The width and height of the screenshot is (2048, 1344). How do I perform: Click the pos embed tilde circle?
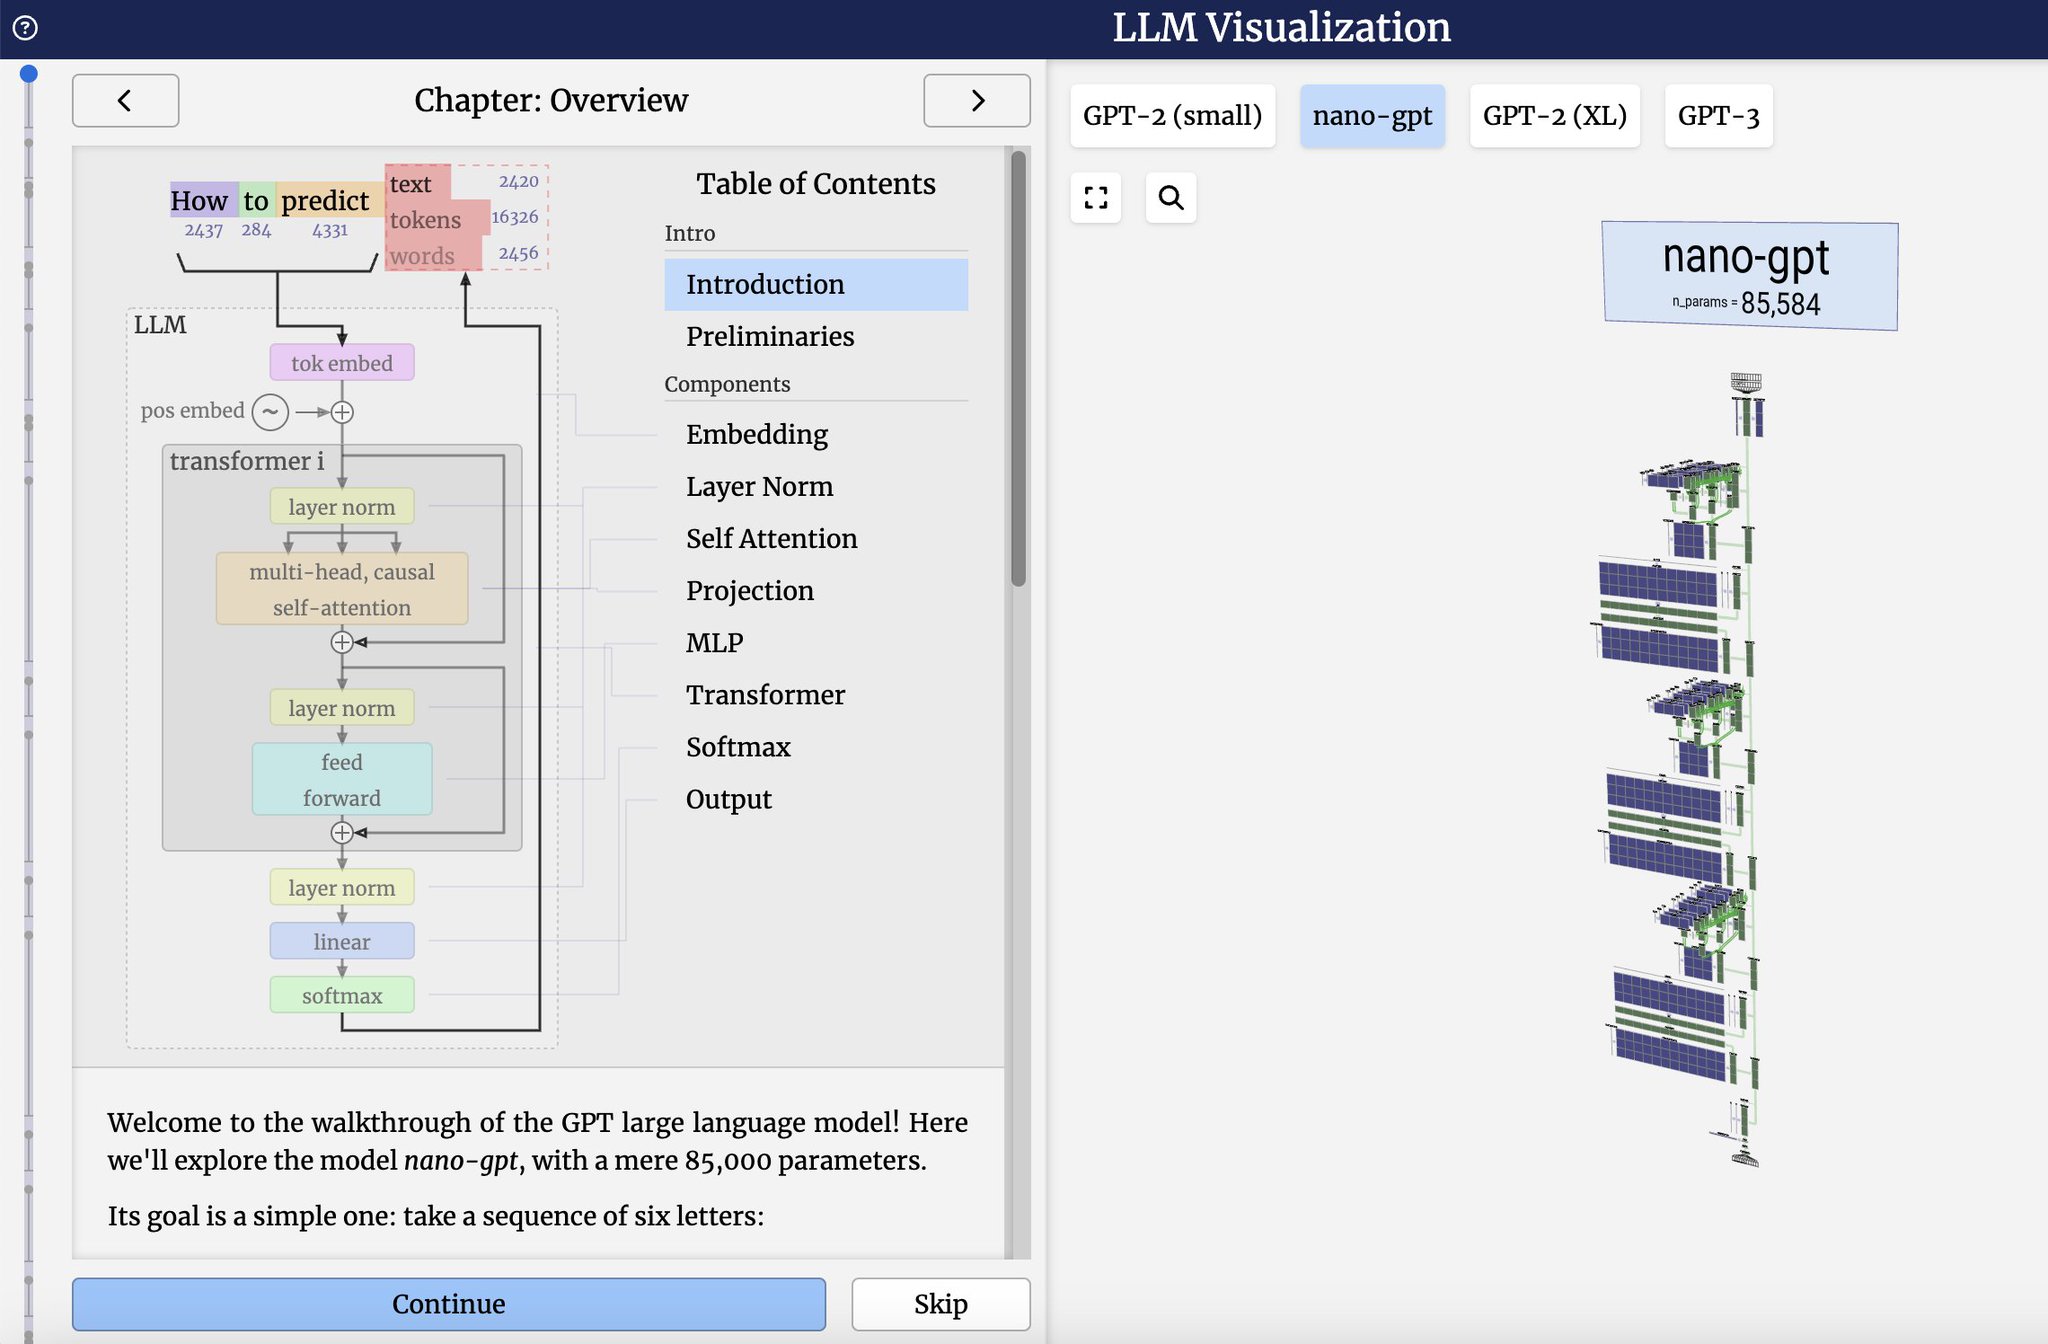(x=270, y=411)
